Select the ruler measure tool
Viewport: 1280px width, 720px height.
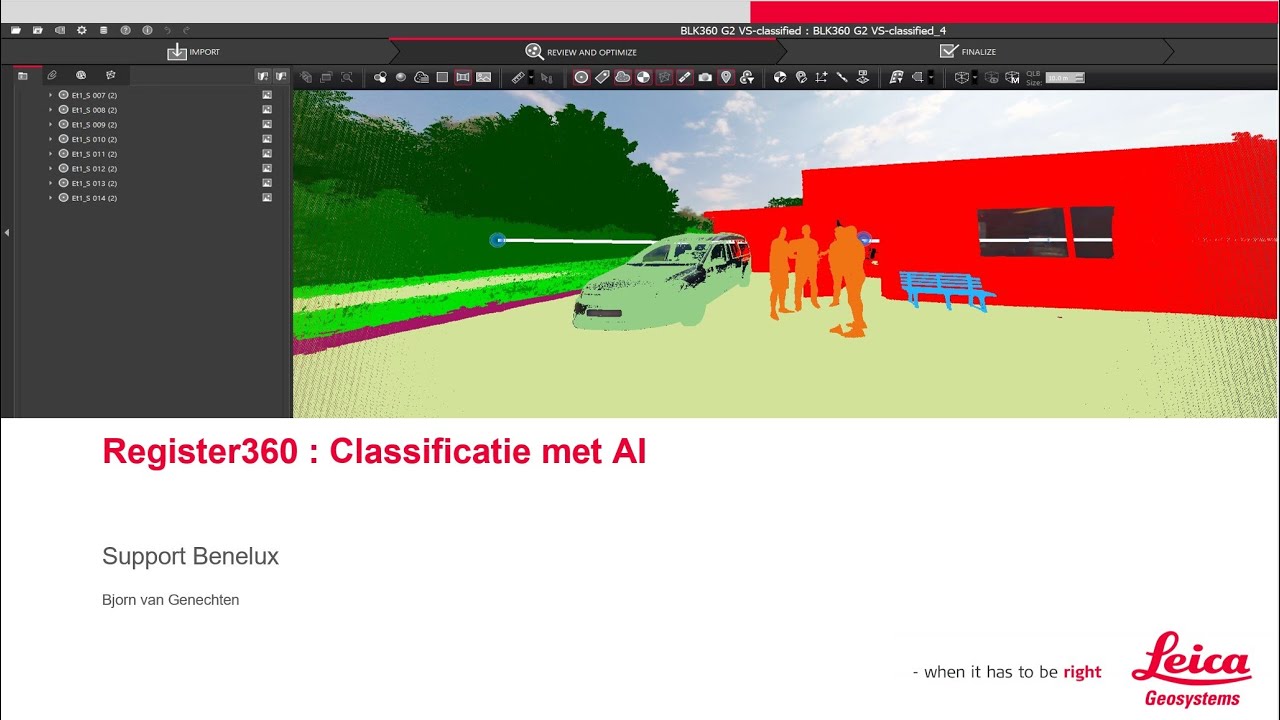(x=518, y=77)
